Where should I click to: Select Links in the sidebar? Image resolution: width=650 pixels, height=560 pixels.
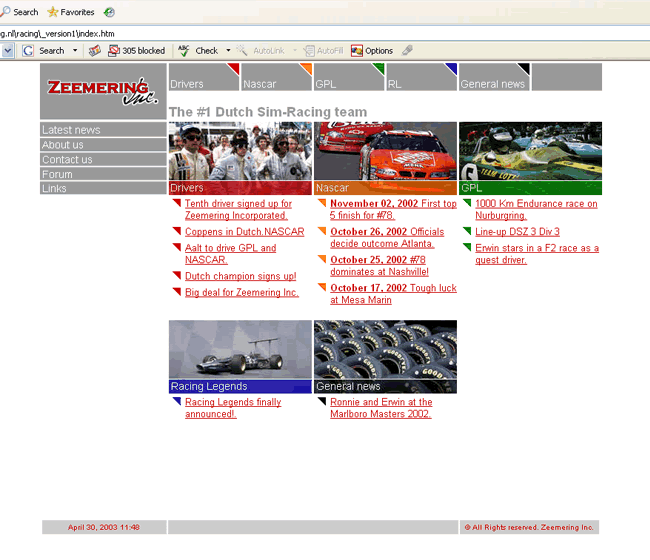103,188
